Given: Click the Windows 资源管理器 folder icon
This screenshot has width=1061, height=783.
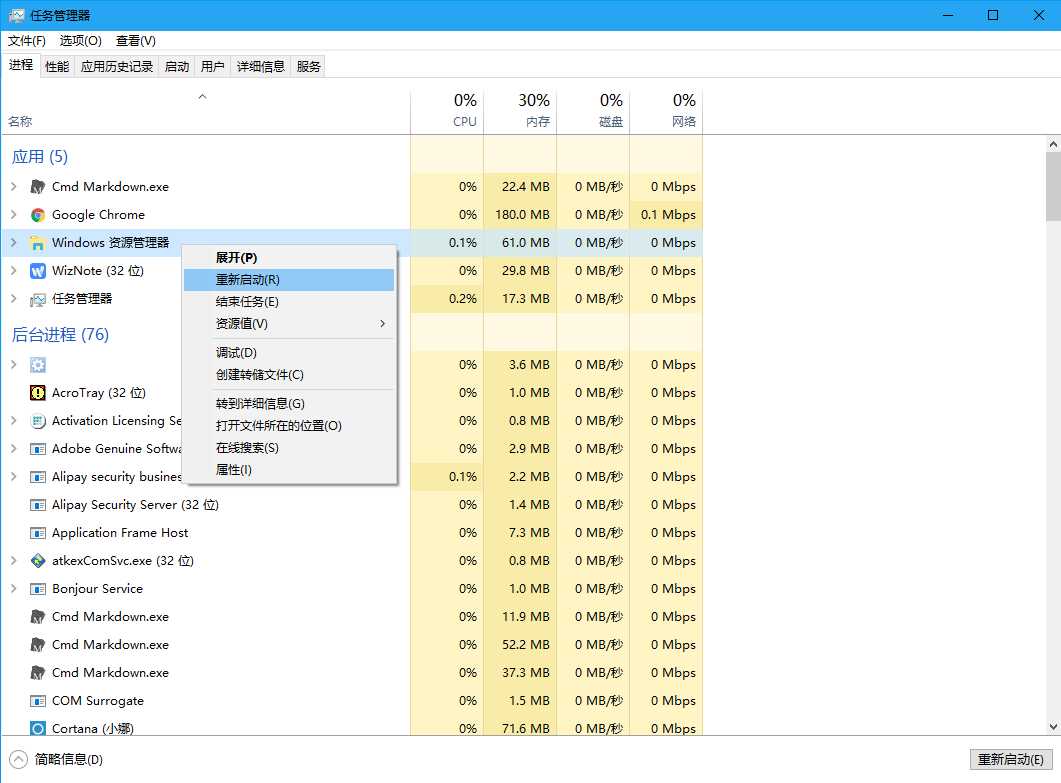Looking at the screenshot, I should point(38,243).
